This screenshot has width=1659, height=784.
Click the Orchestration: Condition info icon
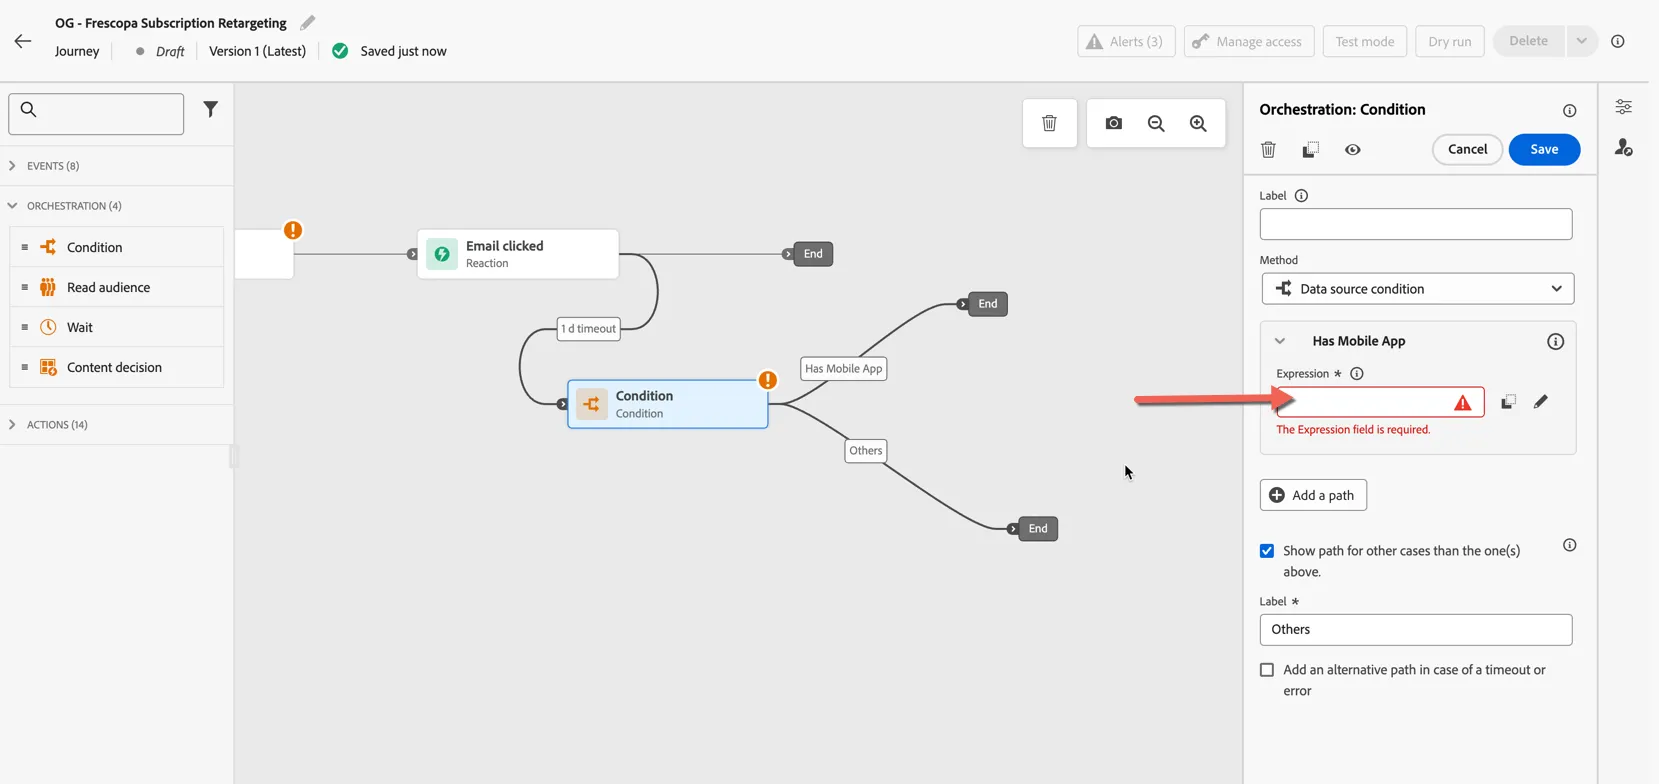[1570, 110]
